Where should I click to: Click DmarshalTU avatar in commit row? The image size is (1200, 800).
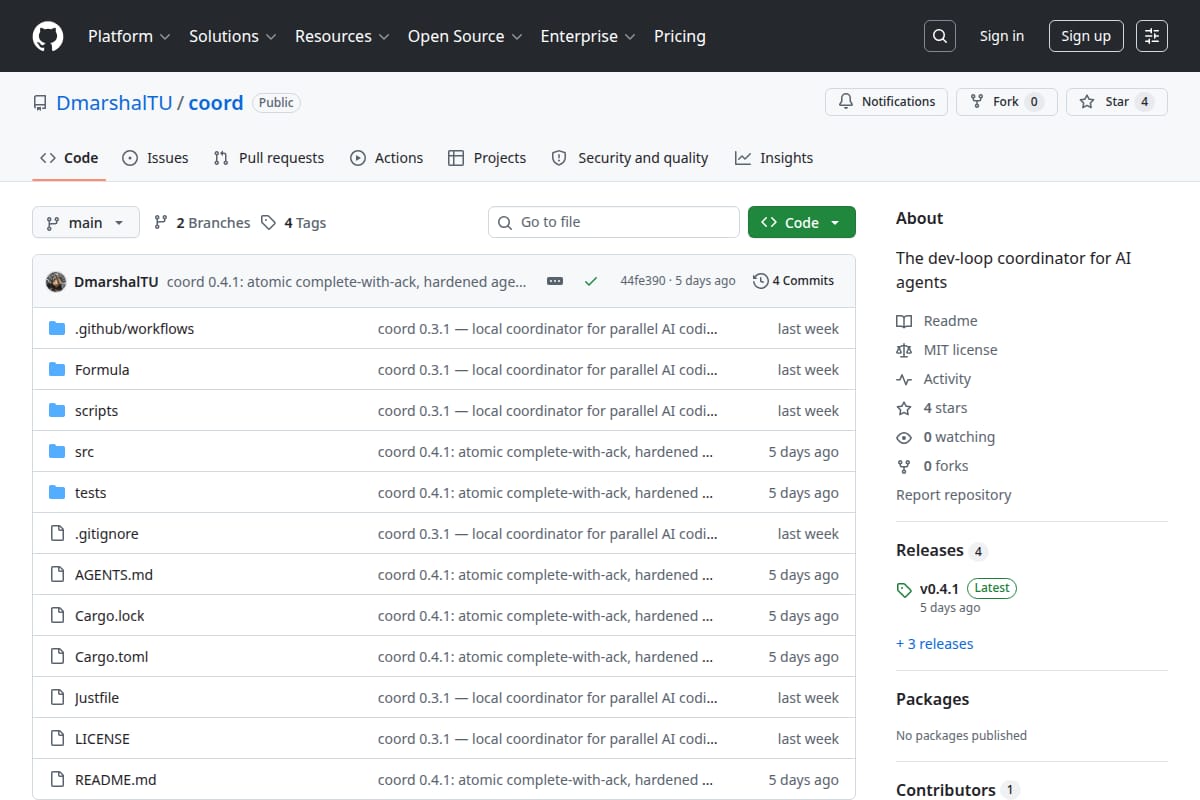pyautogui.click(x=56, y=281)
